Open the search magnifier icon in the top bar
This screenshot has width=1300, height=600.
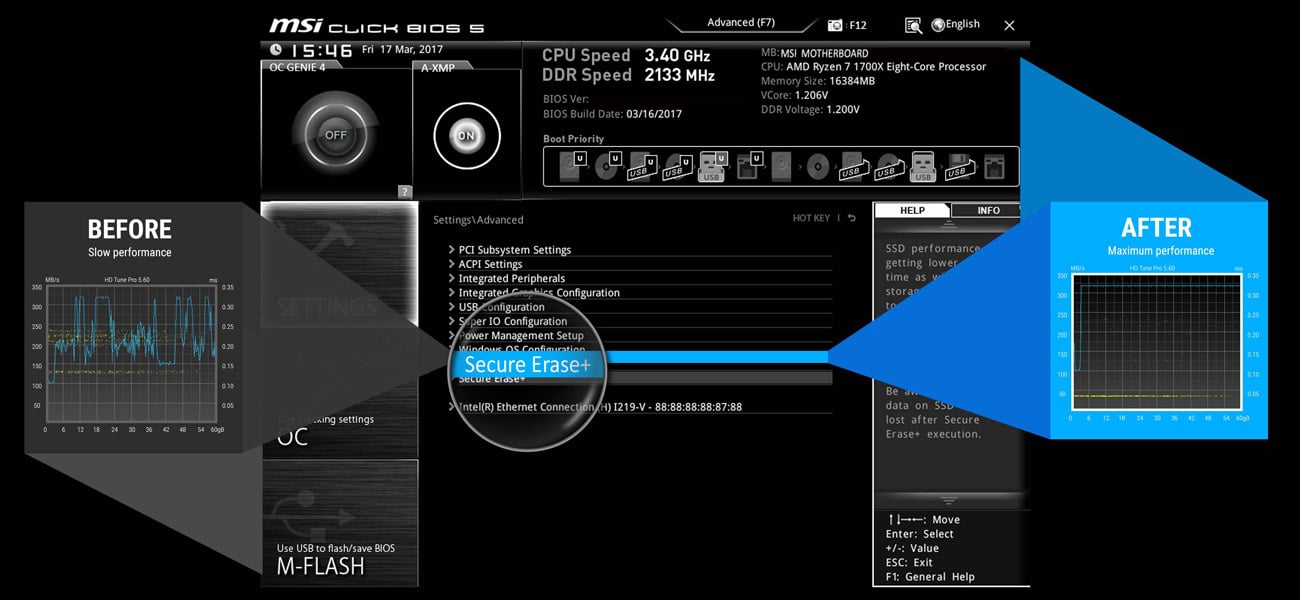914,25
